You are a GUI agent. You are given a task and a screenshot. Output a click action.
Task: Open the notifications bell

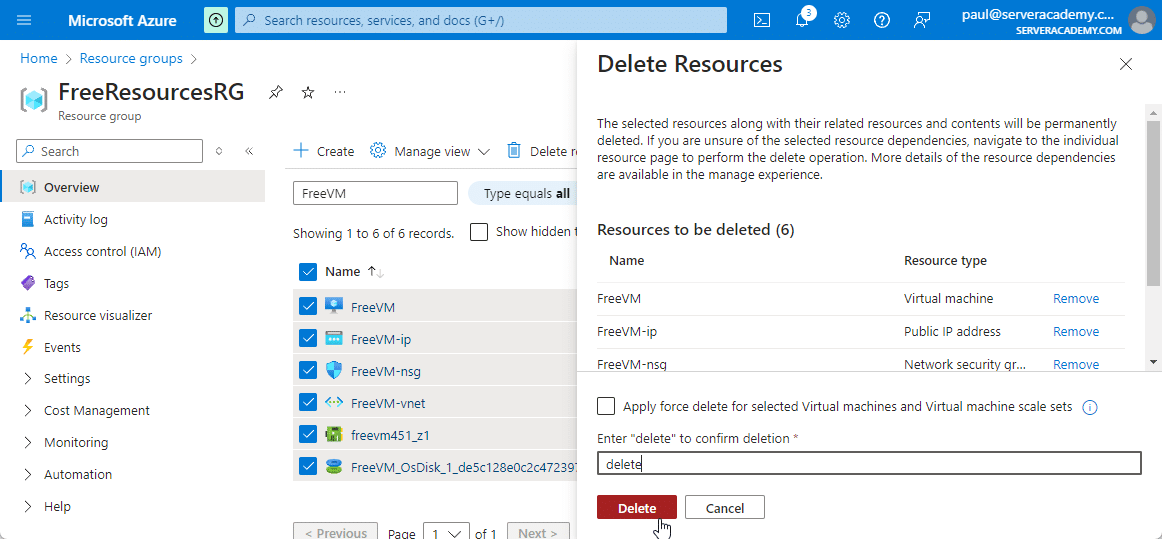(x=802, y=20)
